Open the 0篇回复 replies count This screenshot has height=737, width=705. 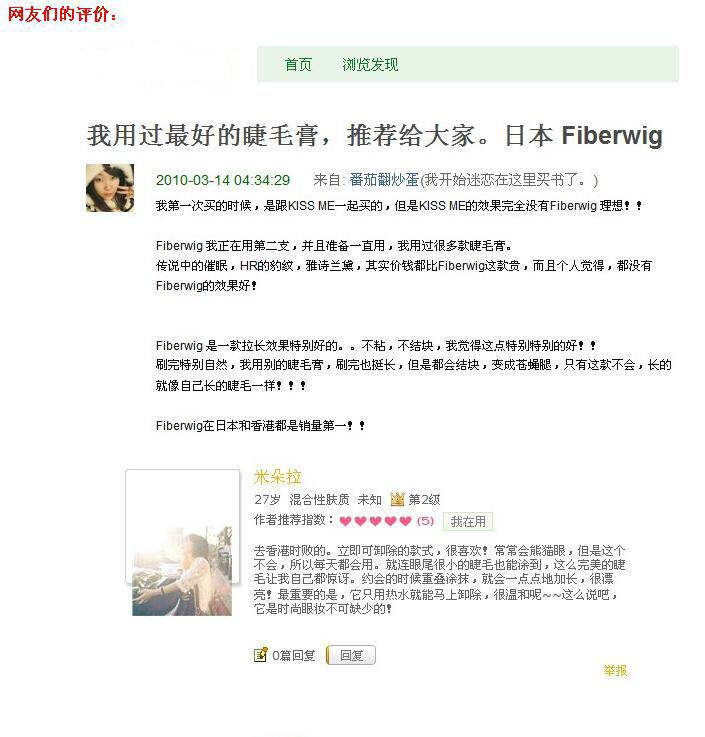point(294,655)
